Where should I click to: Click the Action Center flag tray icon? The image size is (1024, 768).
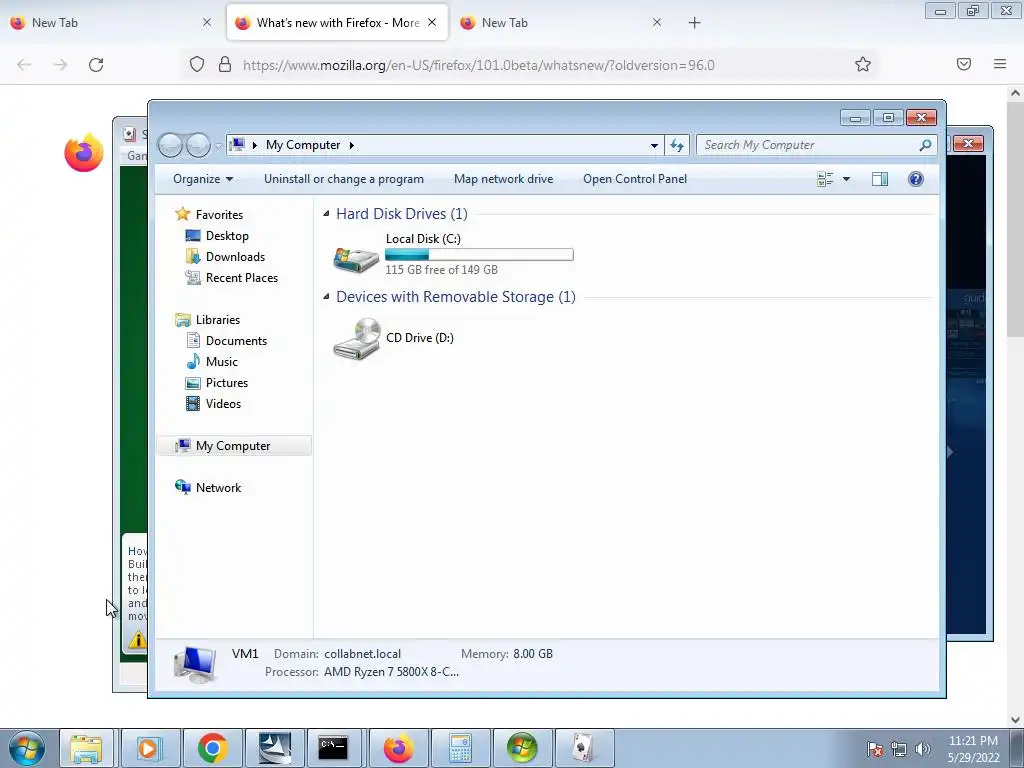875,749
